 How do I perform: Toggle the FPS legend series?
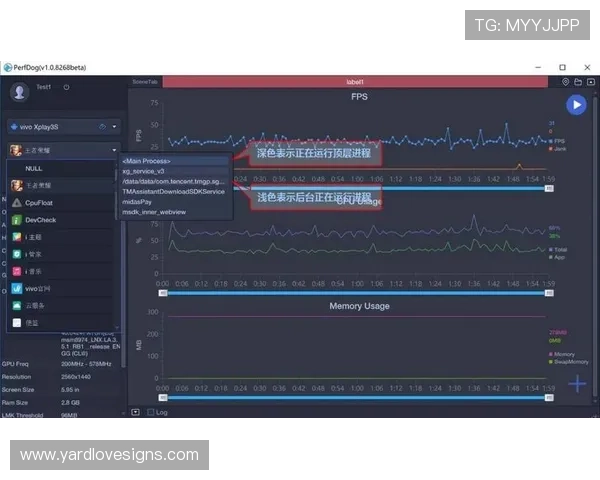pos(557,141)
